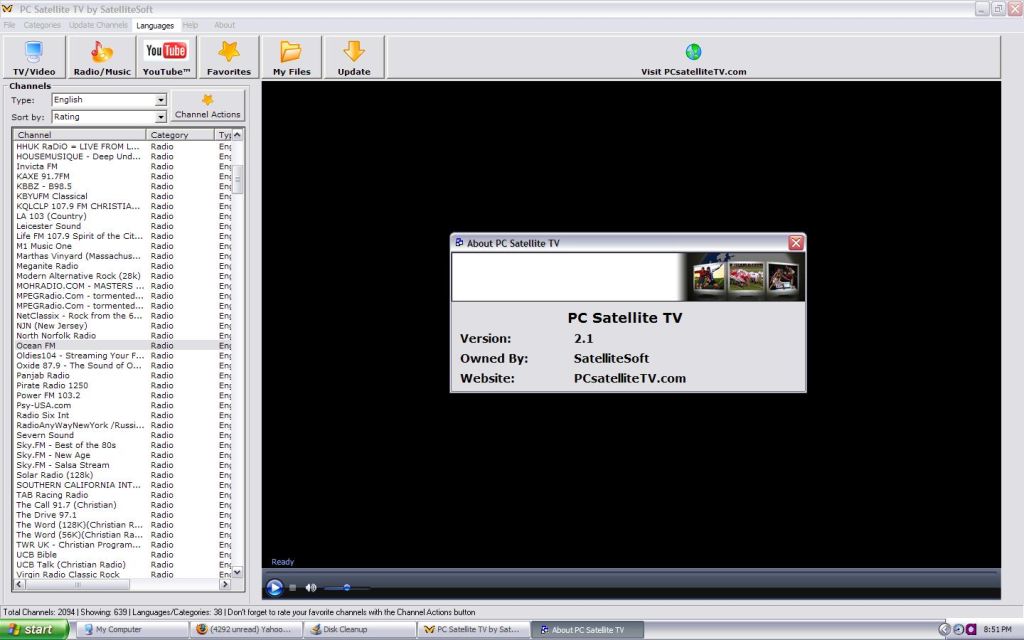Sort list by the Category column header
Viewport: 1024px width, 640px height.
click(180, 135)
